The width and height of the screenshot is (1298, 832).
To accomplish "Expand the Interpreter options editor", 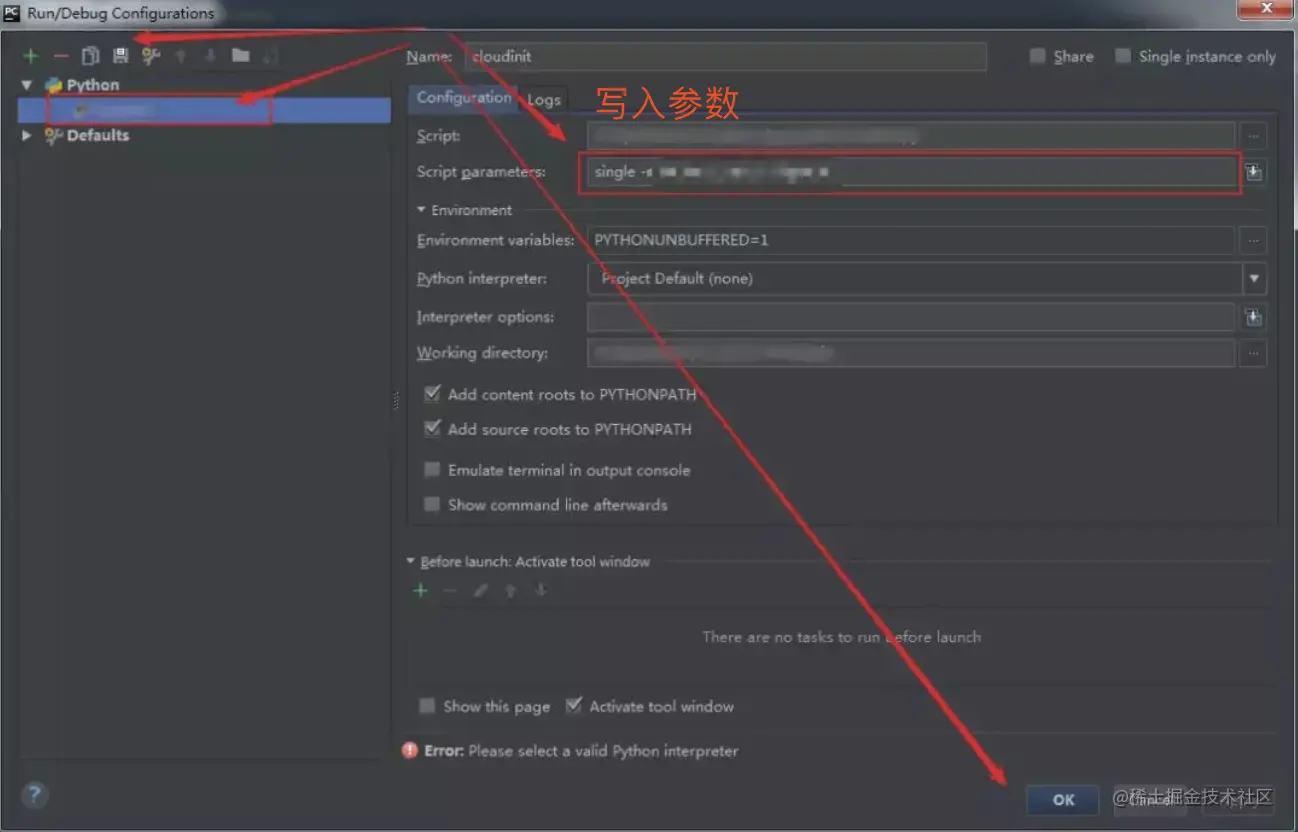I will 1254,318.
